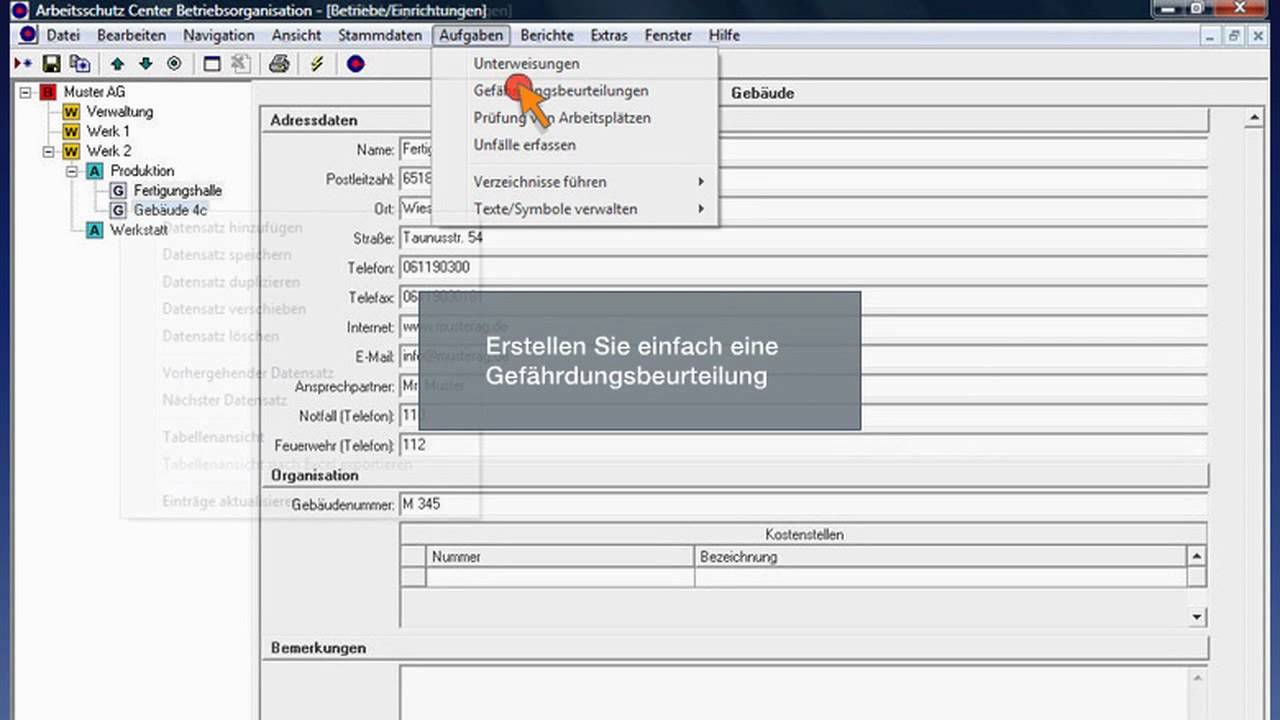Click the circular target icon in toolbar
Image resolution: width=1280 pixels, height=720 pixels.
click(174, 64)
